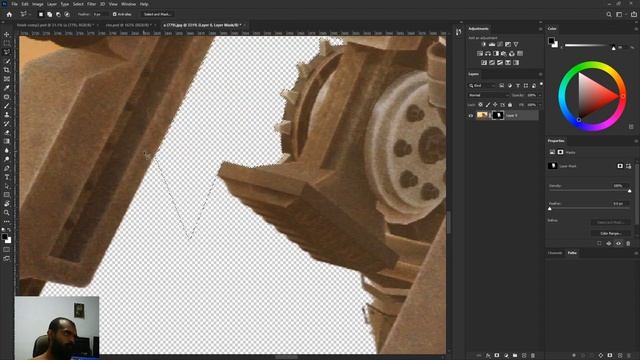
Task: Click the foreground color swatch in Color panel
Action: (551, 41)
